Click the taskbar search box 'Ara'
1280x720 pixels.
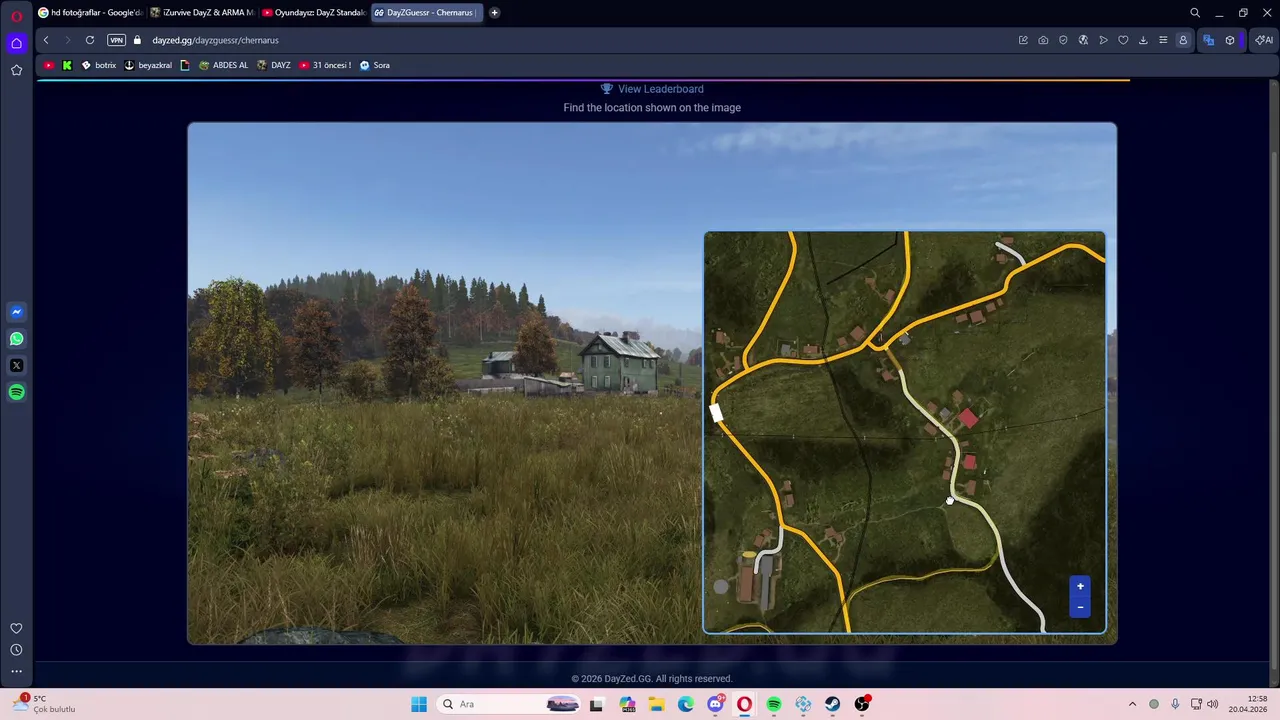pyautogui.click(x=511, y=704)
